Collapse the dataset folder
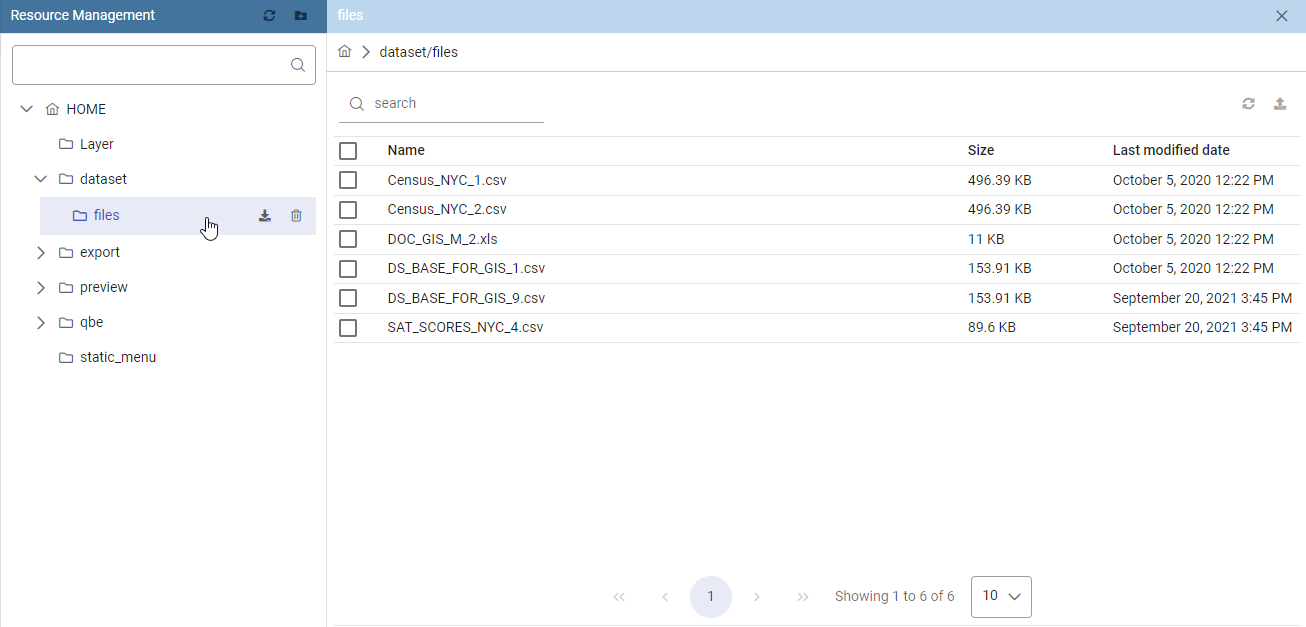1306x627 pixels. coord(41,179)
